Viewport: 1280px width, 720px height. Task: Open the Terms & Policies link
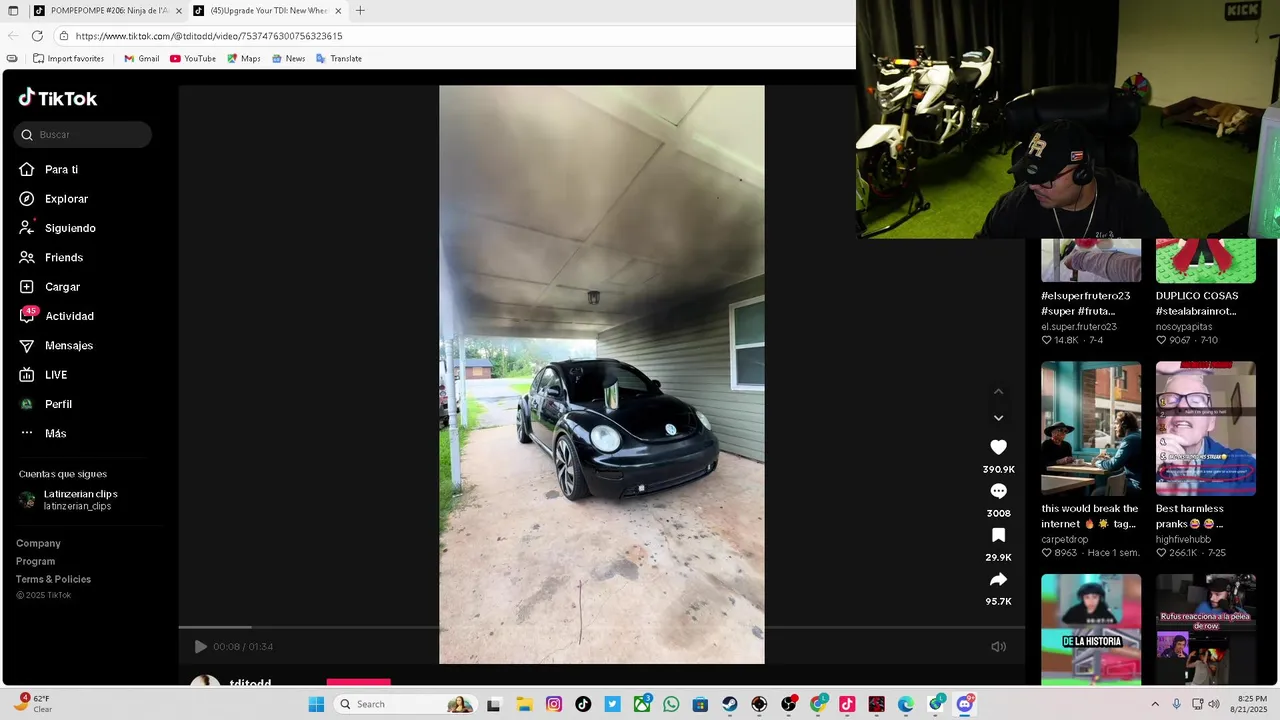pyautogui.click(x=53, y=579)
